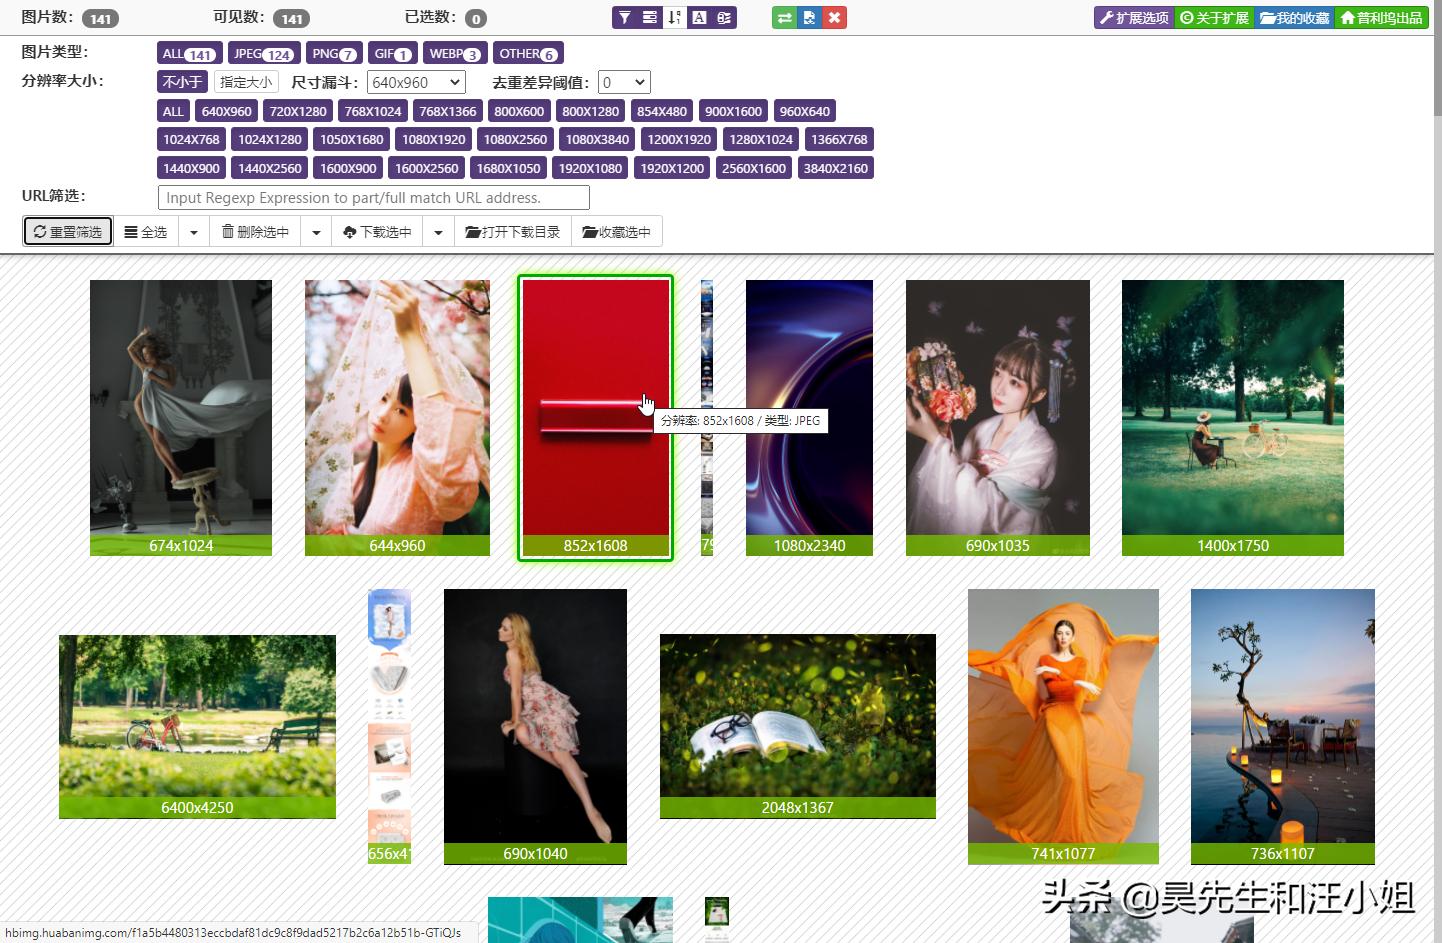This screenshot has height=943, width=1442.
Task: Toggle the 1280X1024 resolution filter
Action: [761, 139]
